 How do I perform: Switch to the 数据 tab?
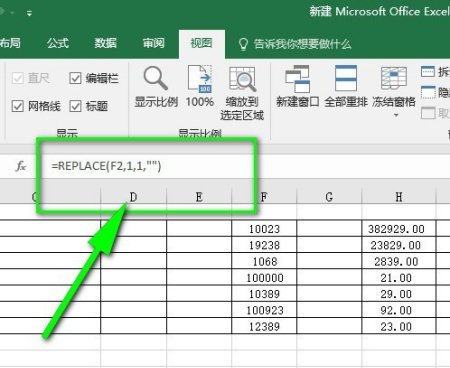click(105, 43)
